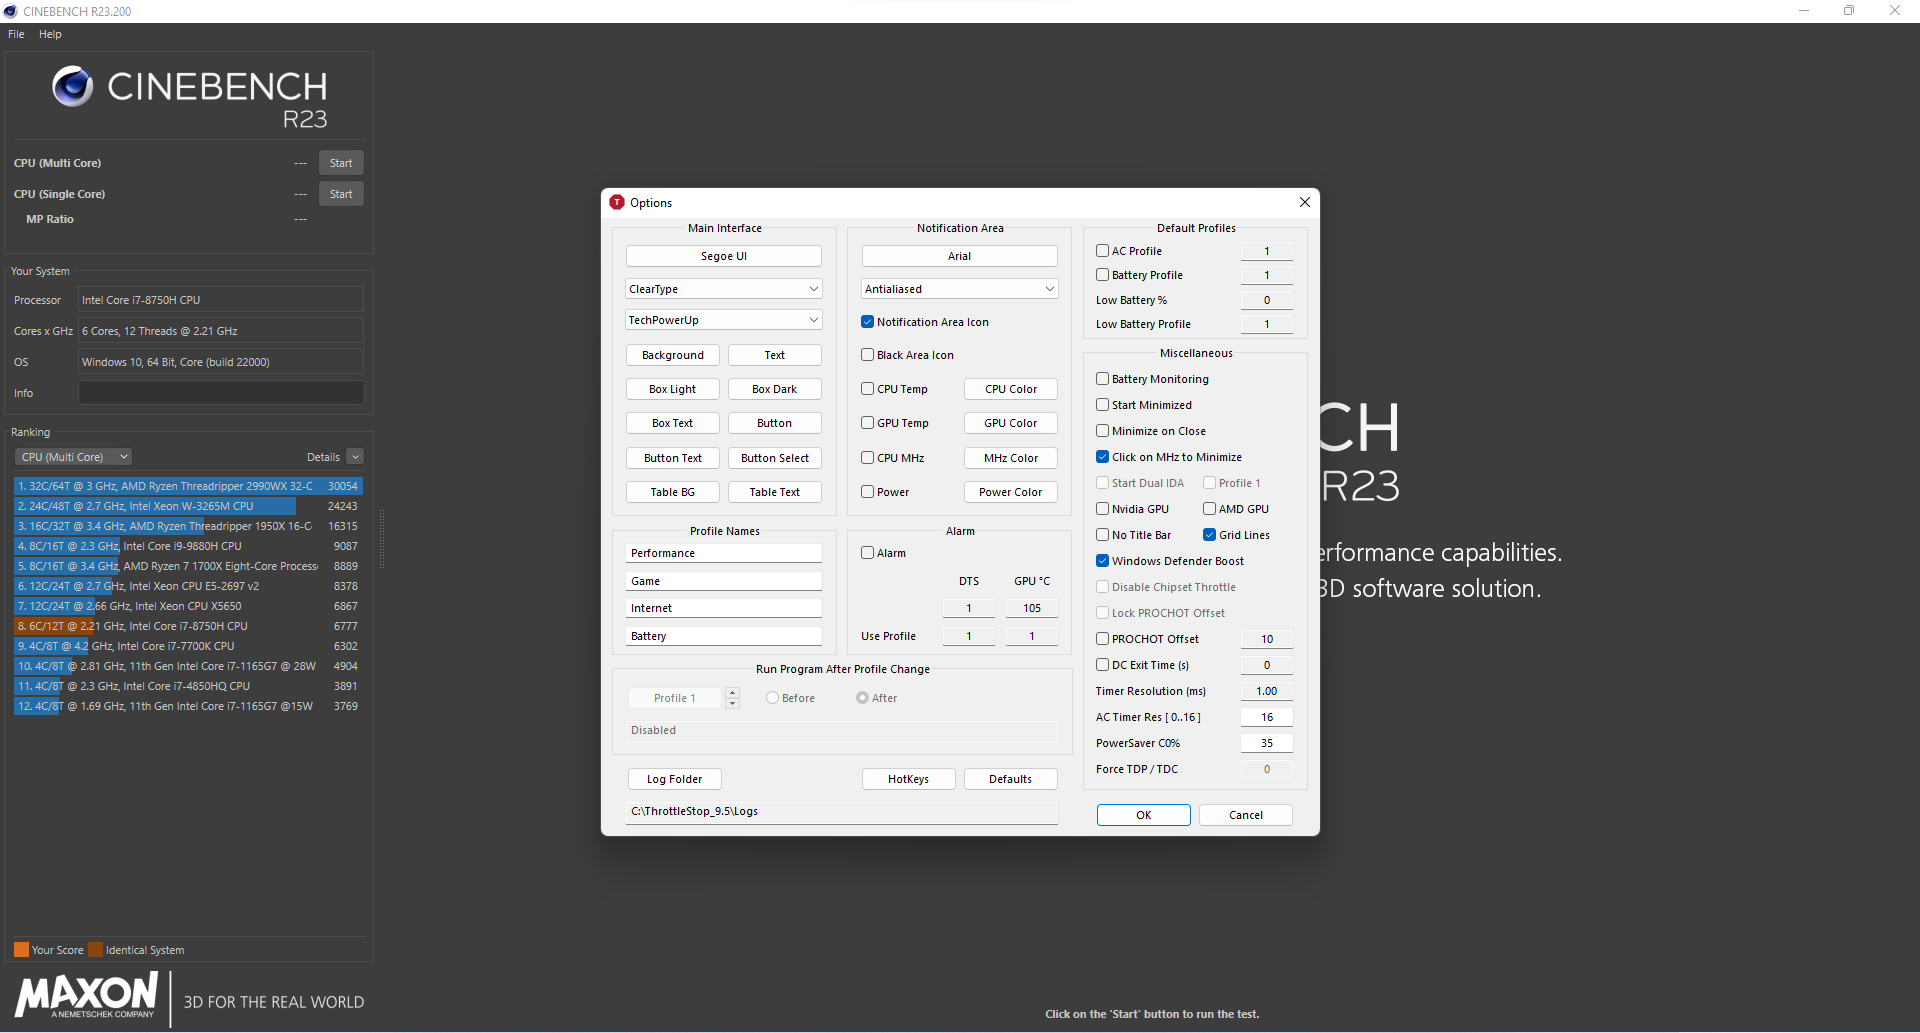Click the Table BG color option
This screenshot has width=1920, height=1033.
click(673, 492)
